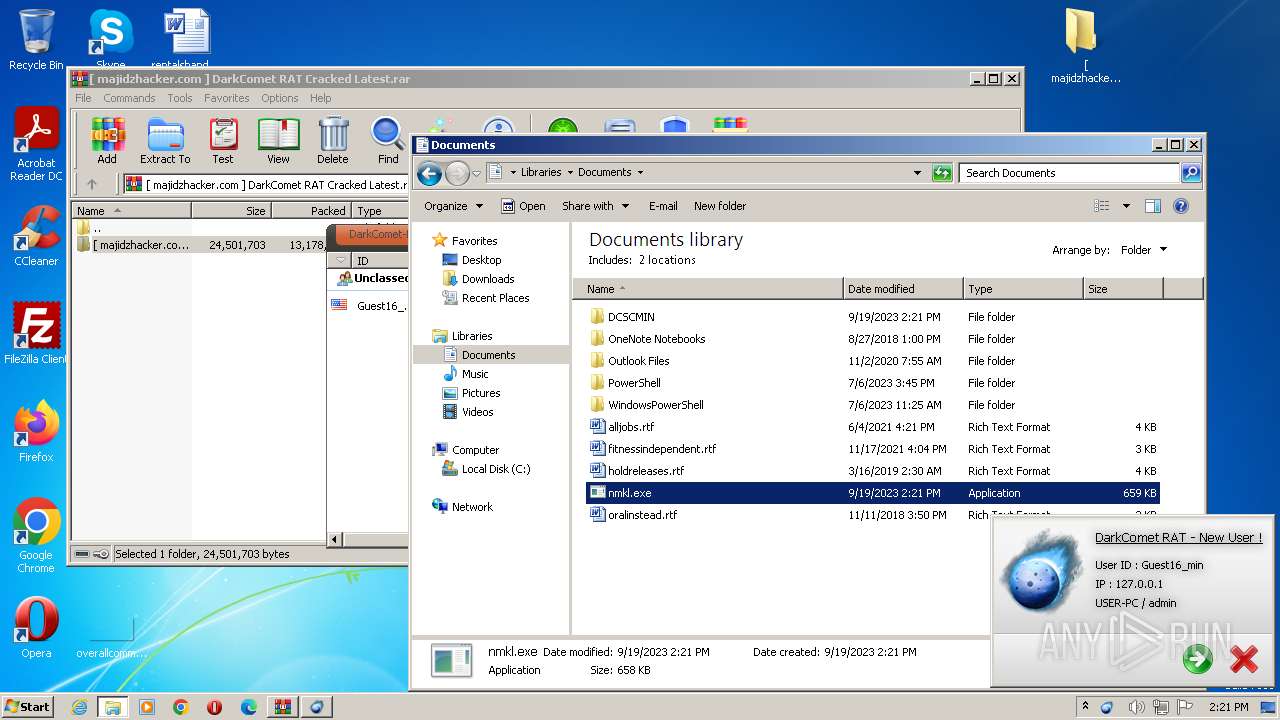Toggle the preview pane in Explorer
This screenshot has height=720, width=1280.
click(x=1152, y=206)
